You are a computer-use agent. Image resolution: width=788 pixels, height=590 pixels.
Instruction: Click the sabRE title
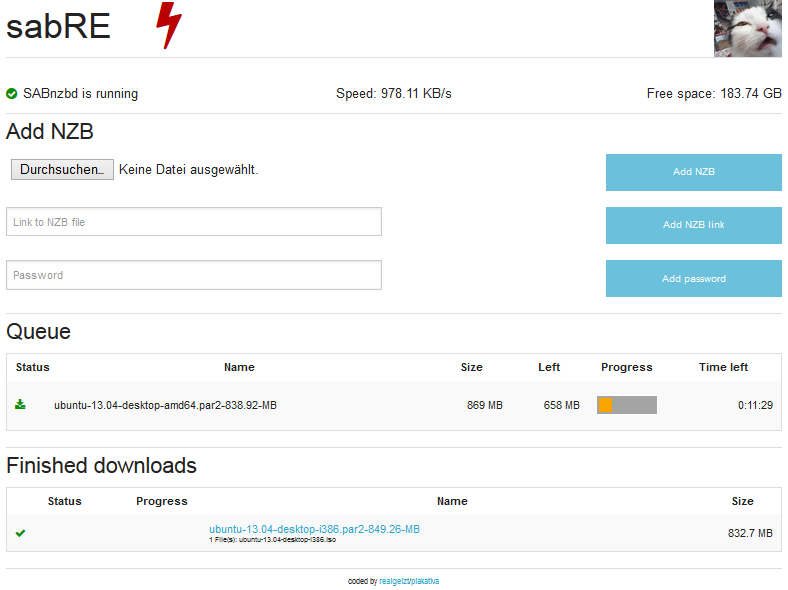coord(58,26)
